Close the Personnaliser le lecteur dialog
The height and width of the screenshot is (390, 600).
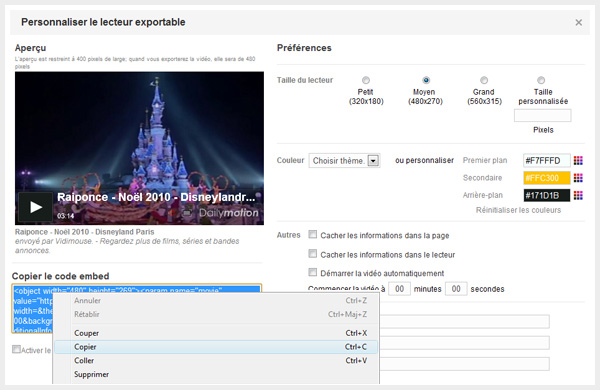pyautogui.click(x=579, y=23)
